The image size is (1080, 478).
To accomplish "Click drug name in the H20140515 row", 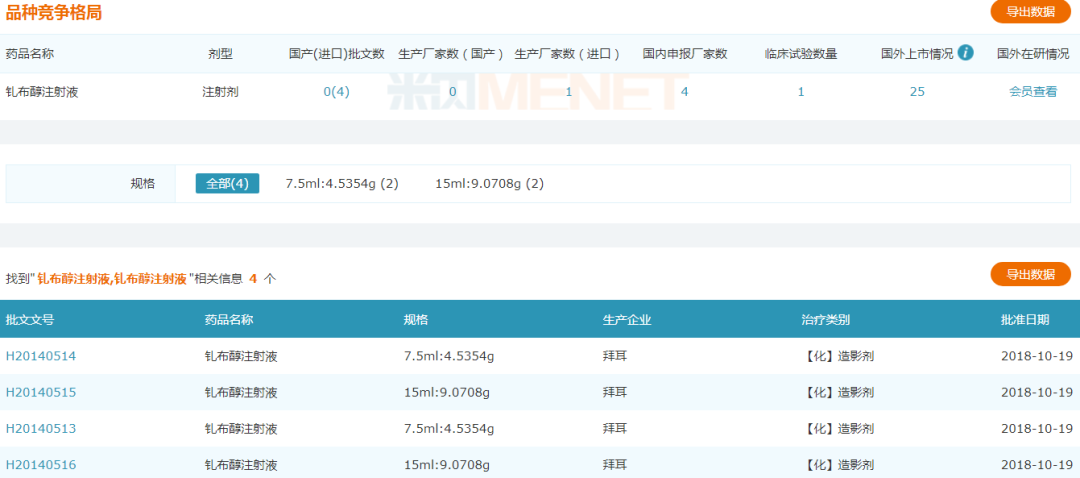I will click(x=241, y=393).
